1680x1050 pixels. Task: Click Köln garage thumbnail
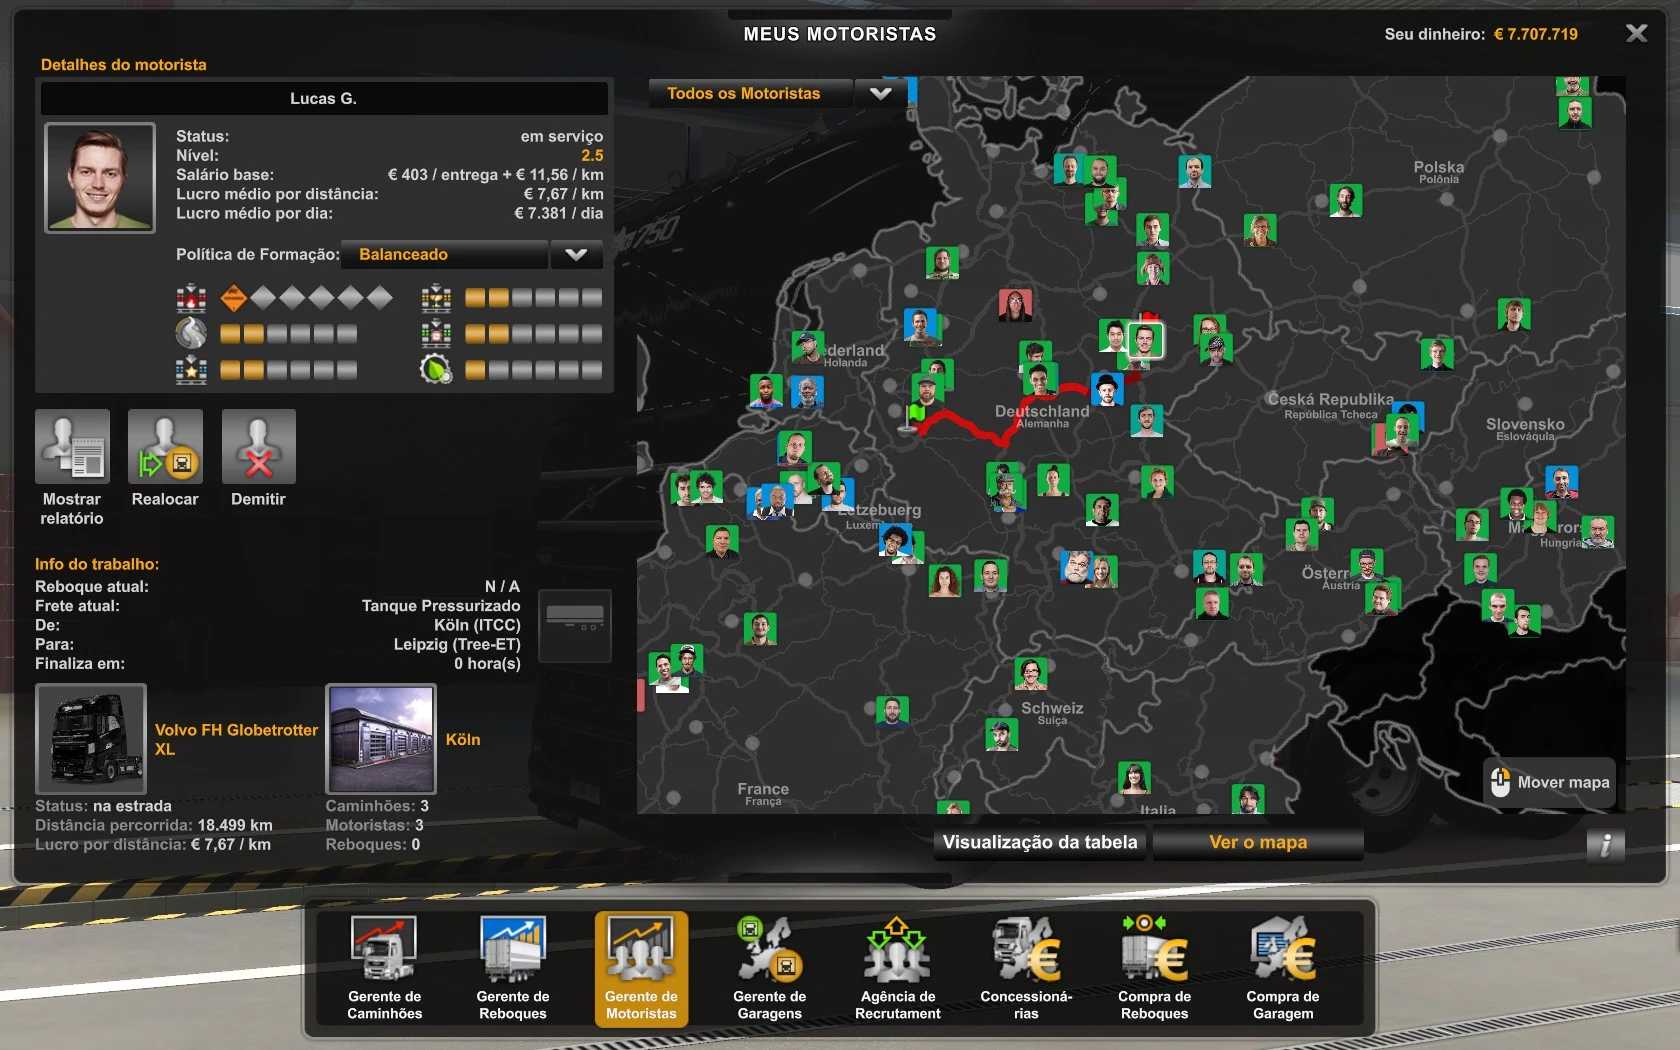[x=381, y=739]
